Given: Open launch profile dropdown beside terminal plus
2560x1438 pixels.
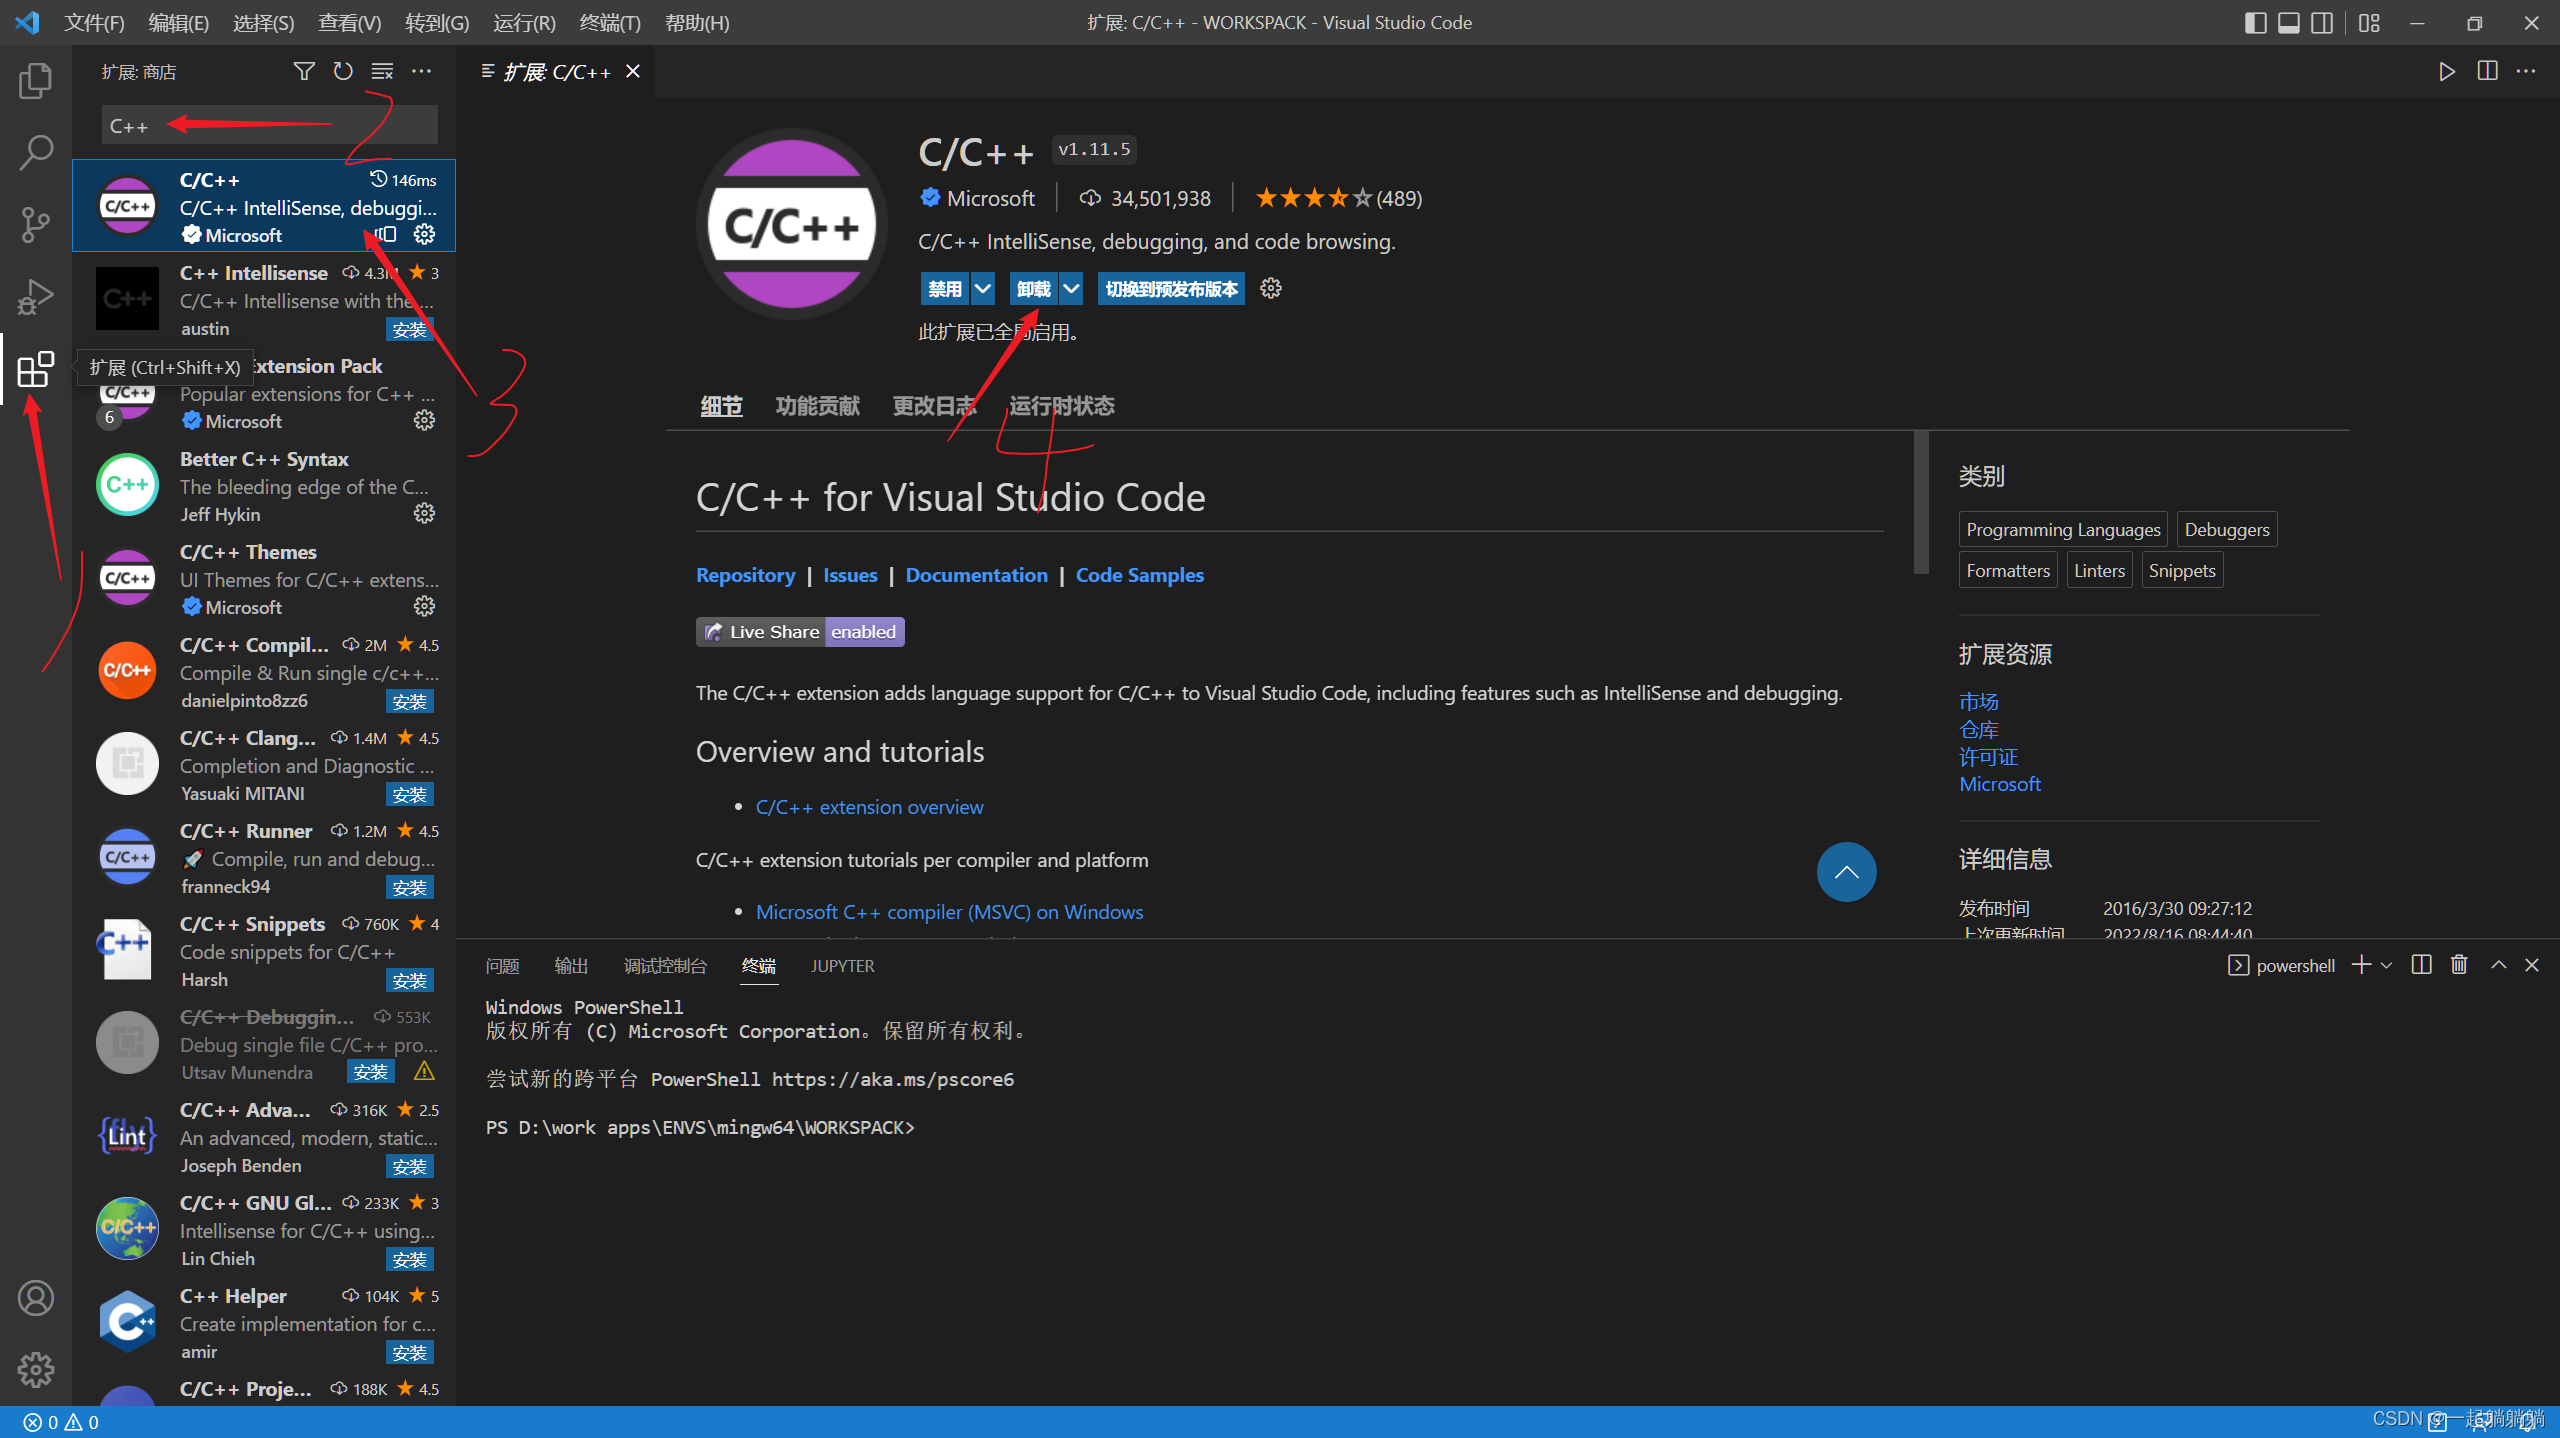Looking at the screenshot, I should pos(2386,965).
